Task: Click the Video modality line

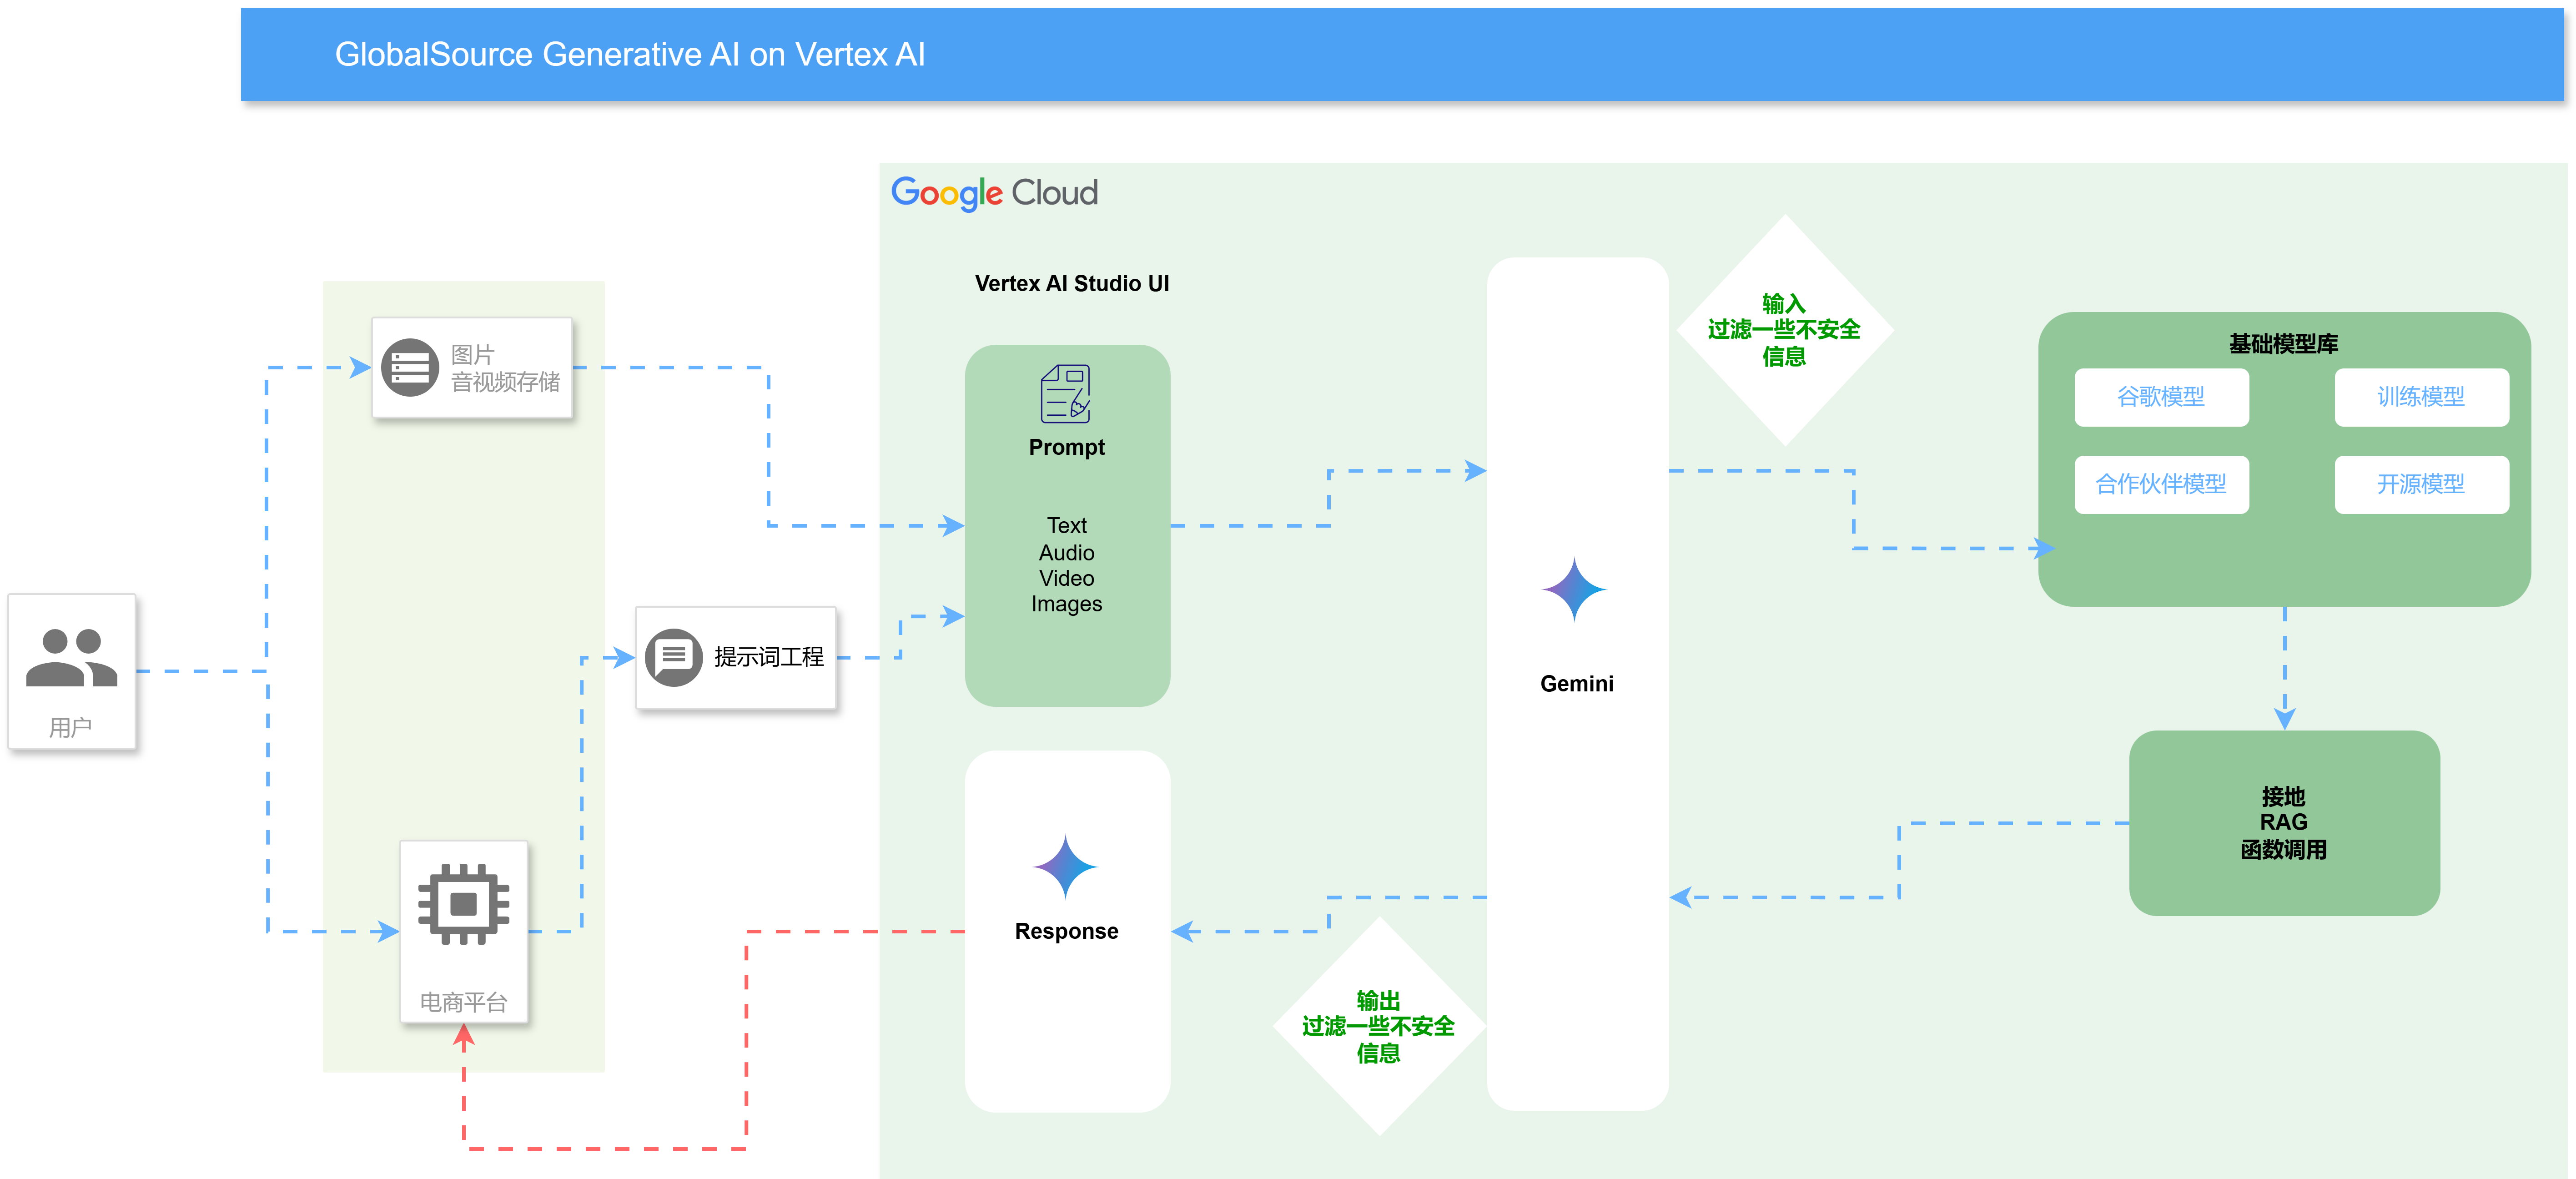Action: (1066, 578)
